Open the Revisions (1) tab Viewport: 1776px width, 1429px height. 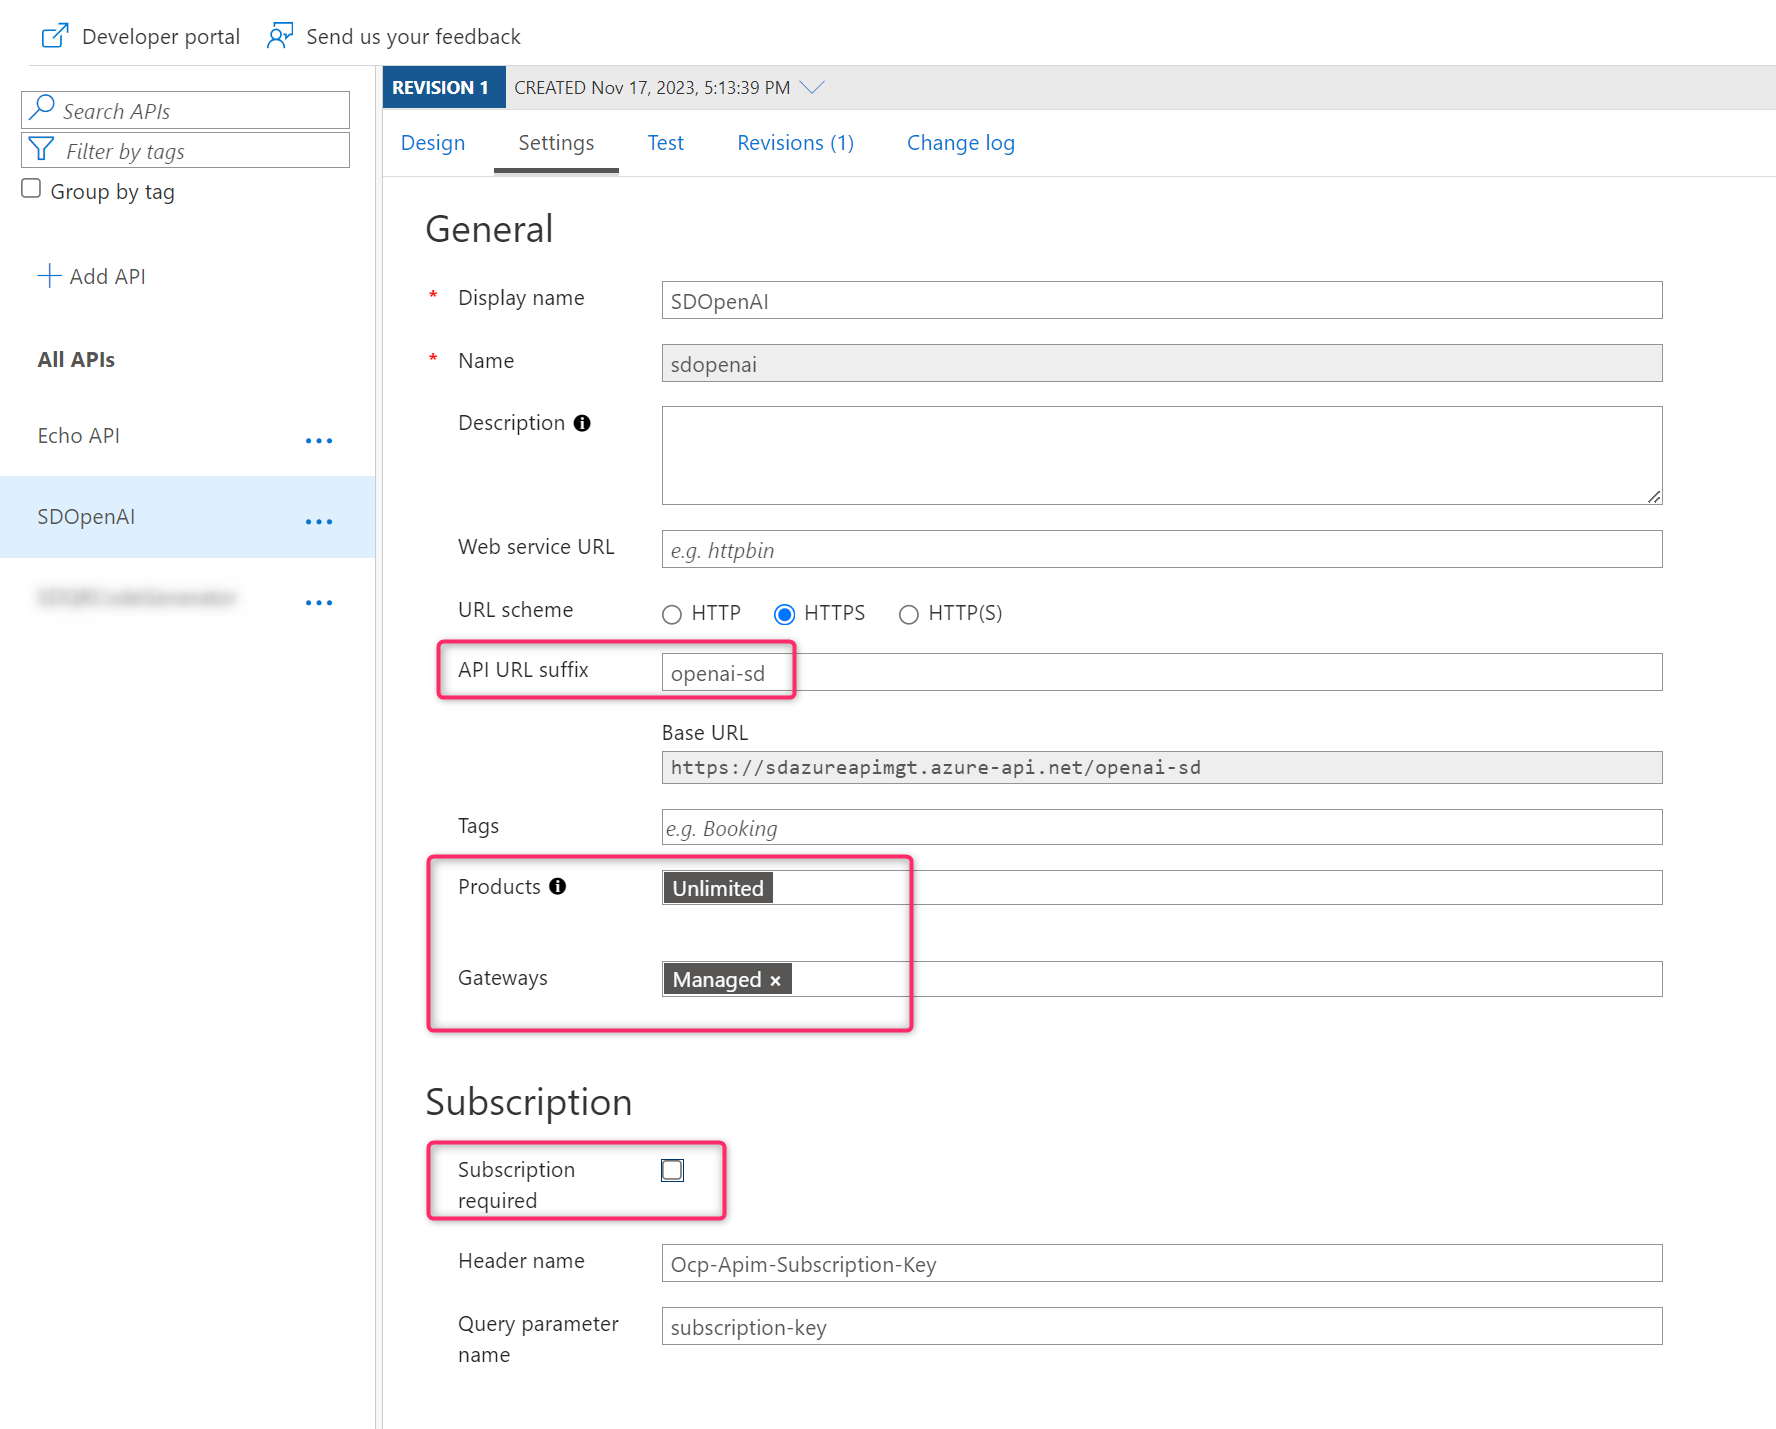point(795,143)
